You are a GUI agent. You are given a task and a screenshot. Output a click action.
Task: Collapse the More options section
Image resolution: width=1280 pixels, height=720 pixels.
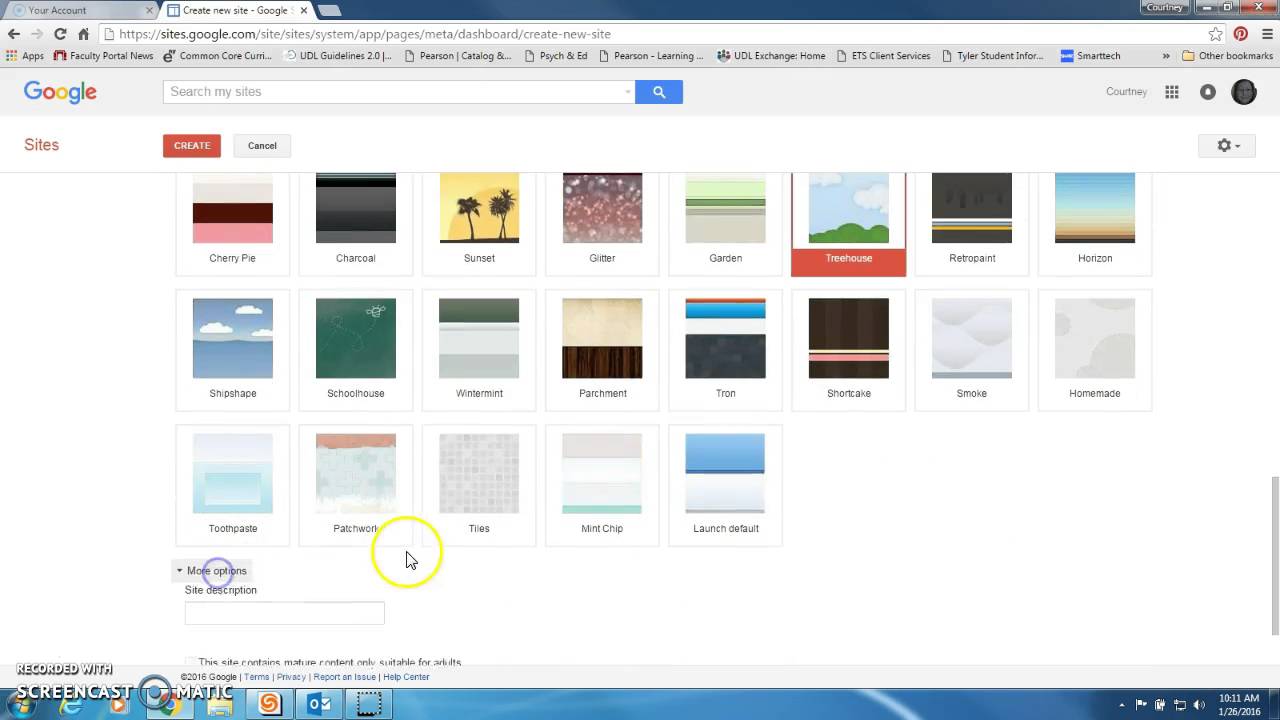[x=211, y=571]
